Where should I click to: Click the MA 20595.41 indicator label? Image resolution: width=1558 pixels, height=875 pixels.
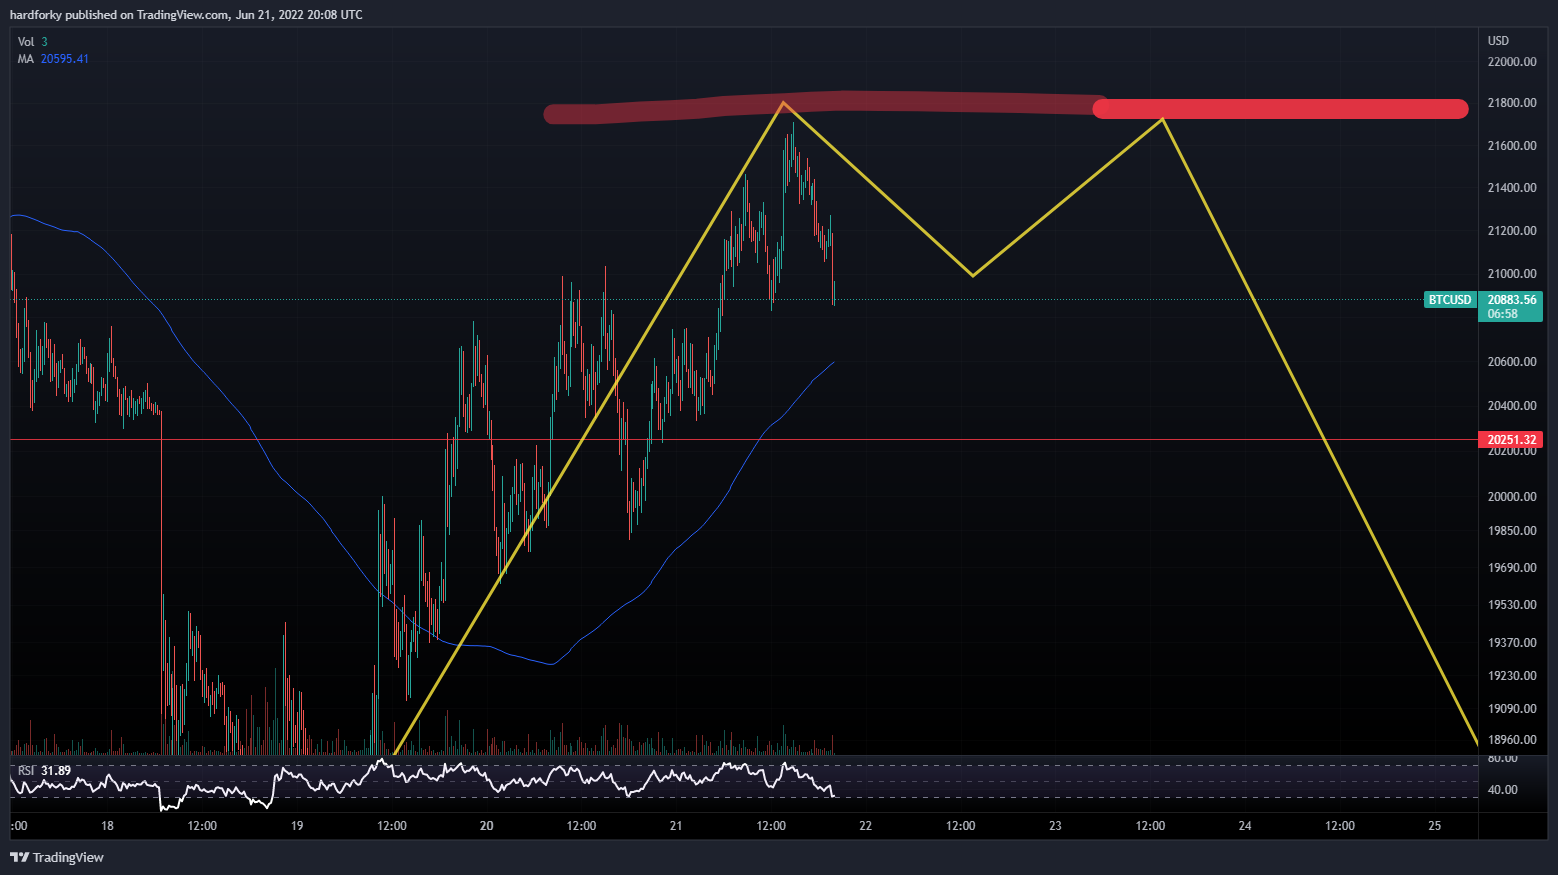tap(53, 59)
